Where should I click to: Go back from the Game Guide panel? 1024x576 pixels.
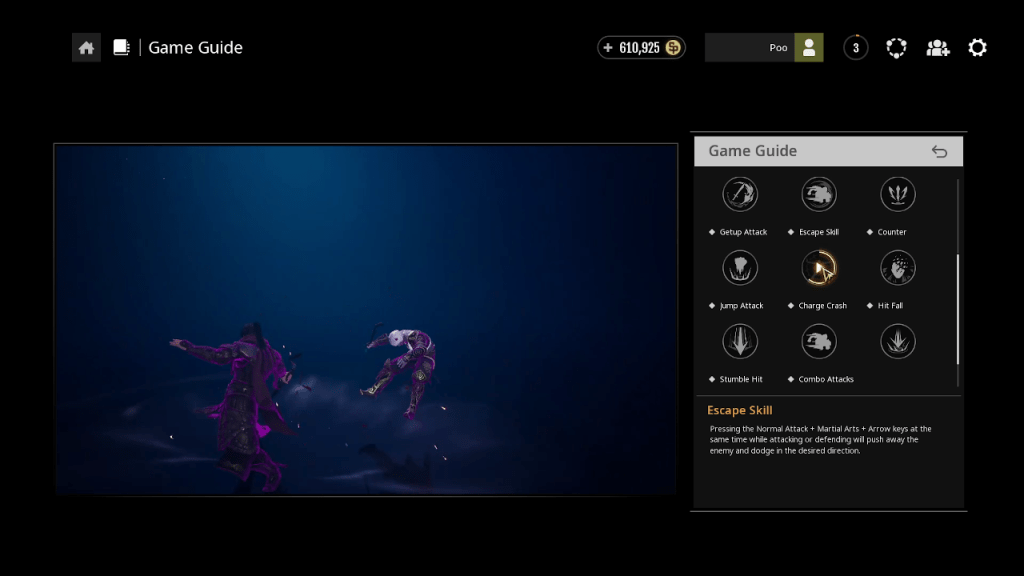pos(939,152)
